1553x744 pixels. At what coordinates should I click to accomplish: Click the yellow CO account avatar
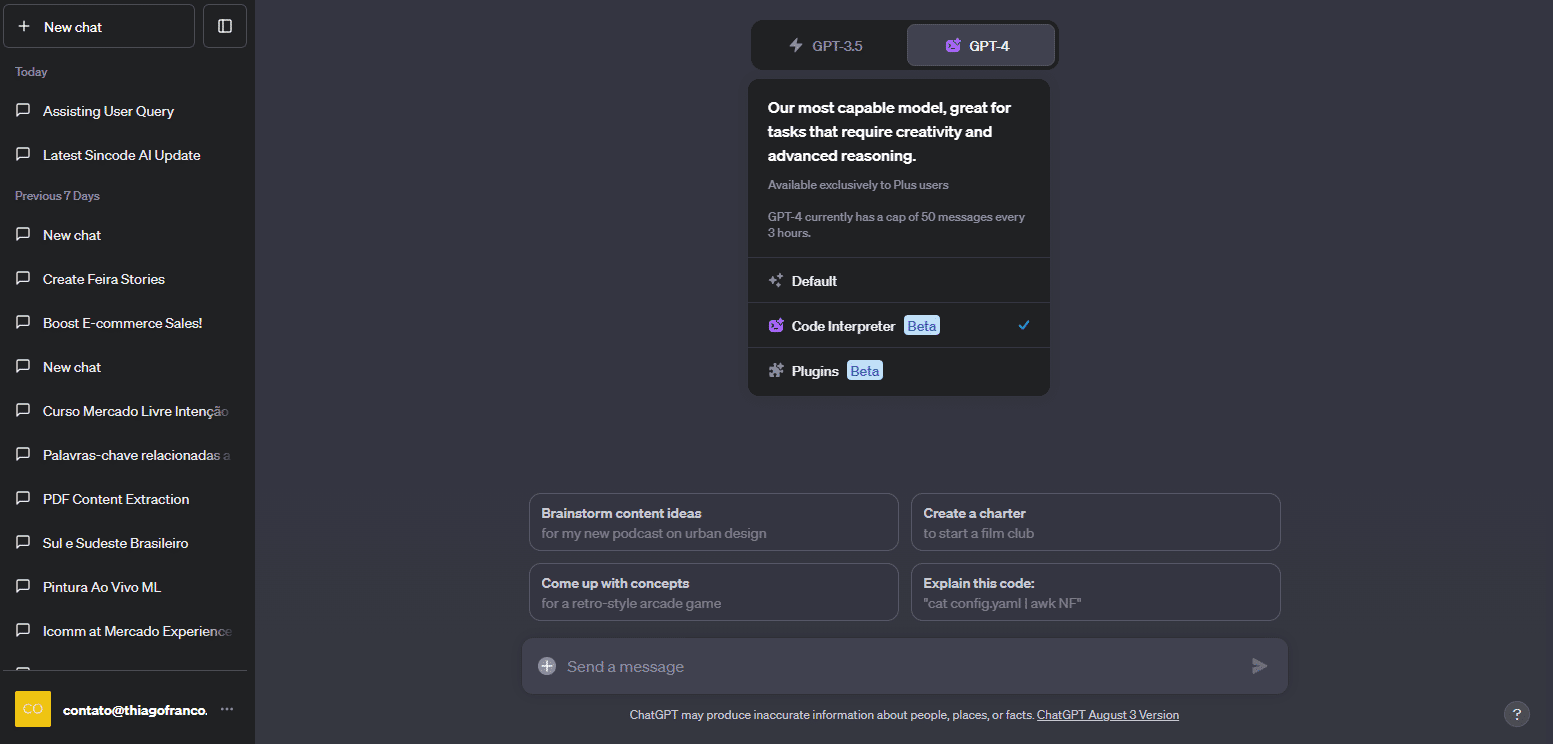[x=33, y=709]
